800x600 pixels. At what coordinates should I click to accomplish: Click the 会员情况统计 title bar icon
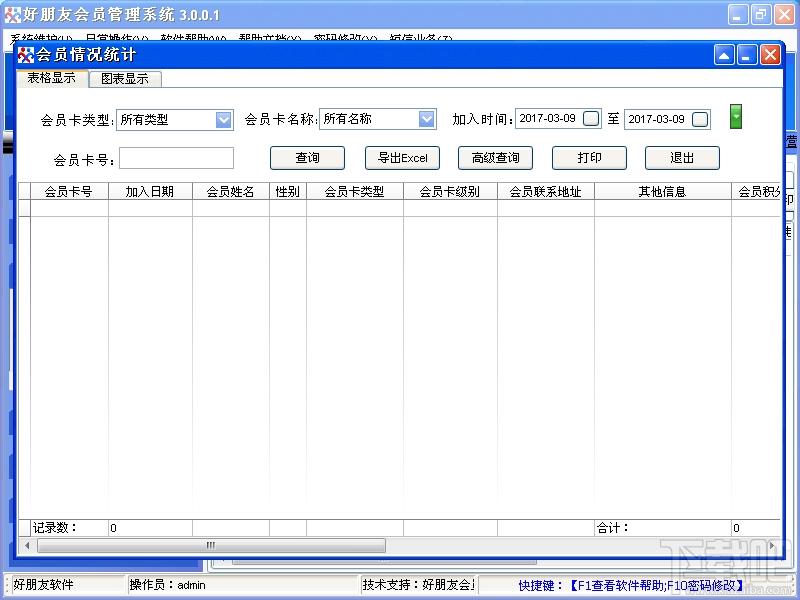(26, 55)
